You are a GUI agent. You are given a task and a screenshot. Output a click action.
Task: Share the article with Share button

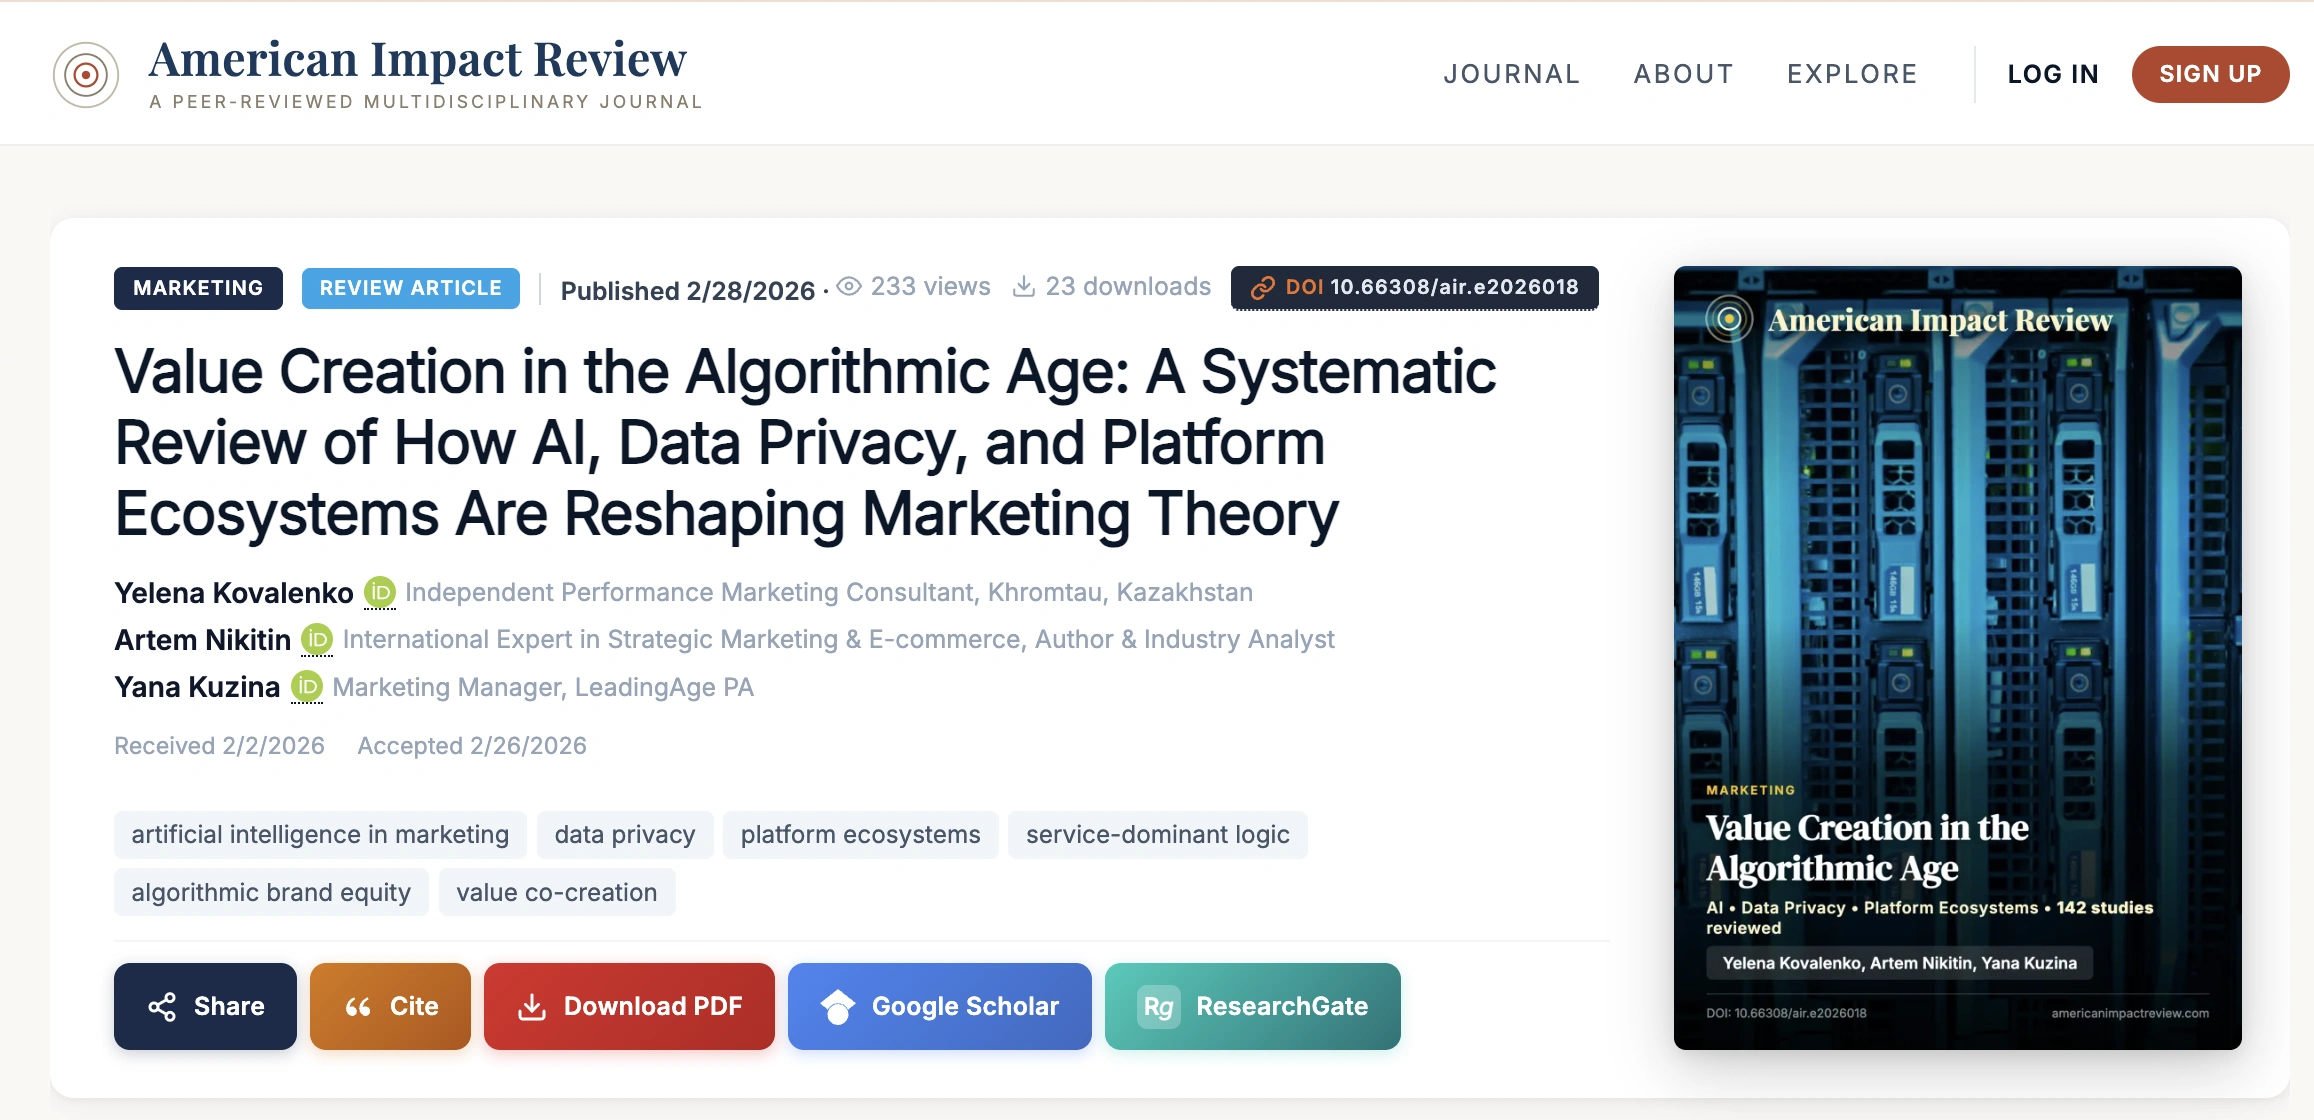point(205,1006)
